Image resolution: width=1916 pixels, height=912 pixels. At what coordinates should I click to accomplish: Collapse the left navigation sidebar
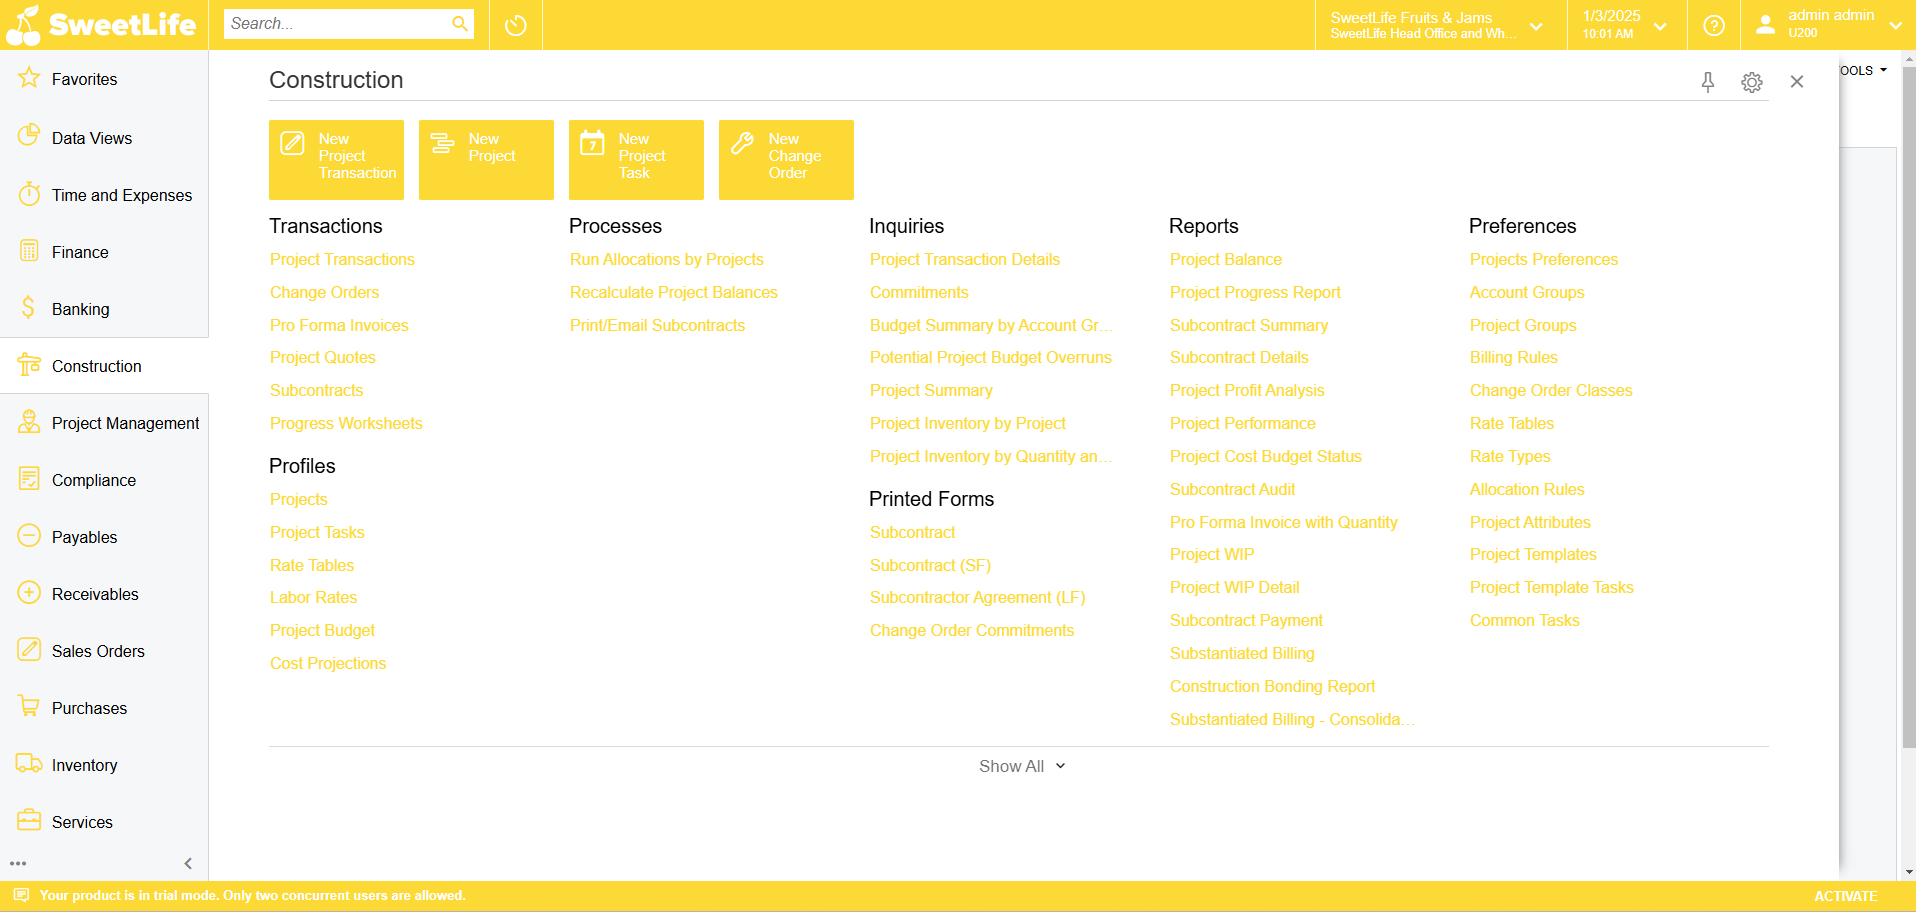tap(188, 863)
